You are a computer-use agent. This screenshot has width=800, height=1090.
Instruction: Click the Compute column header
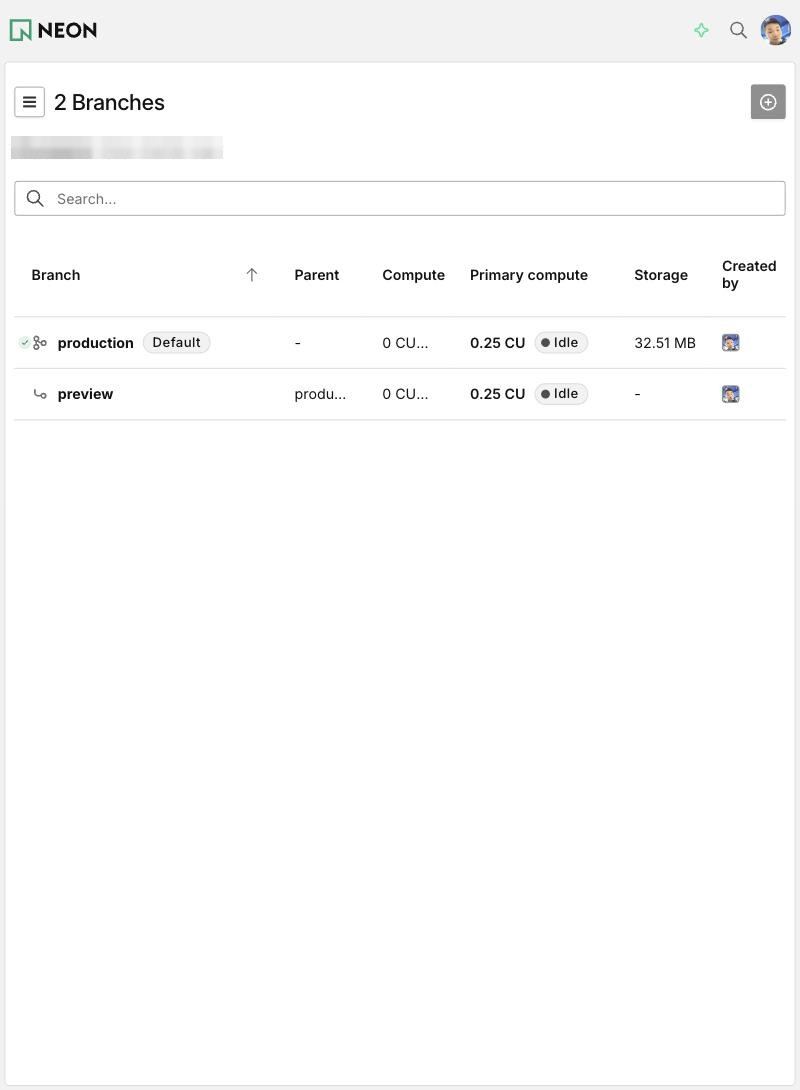point(414,275)
